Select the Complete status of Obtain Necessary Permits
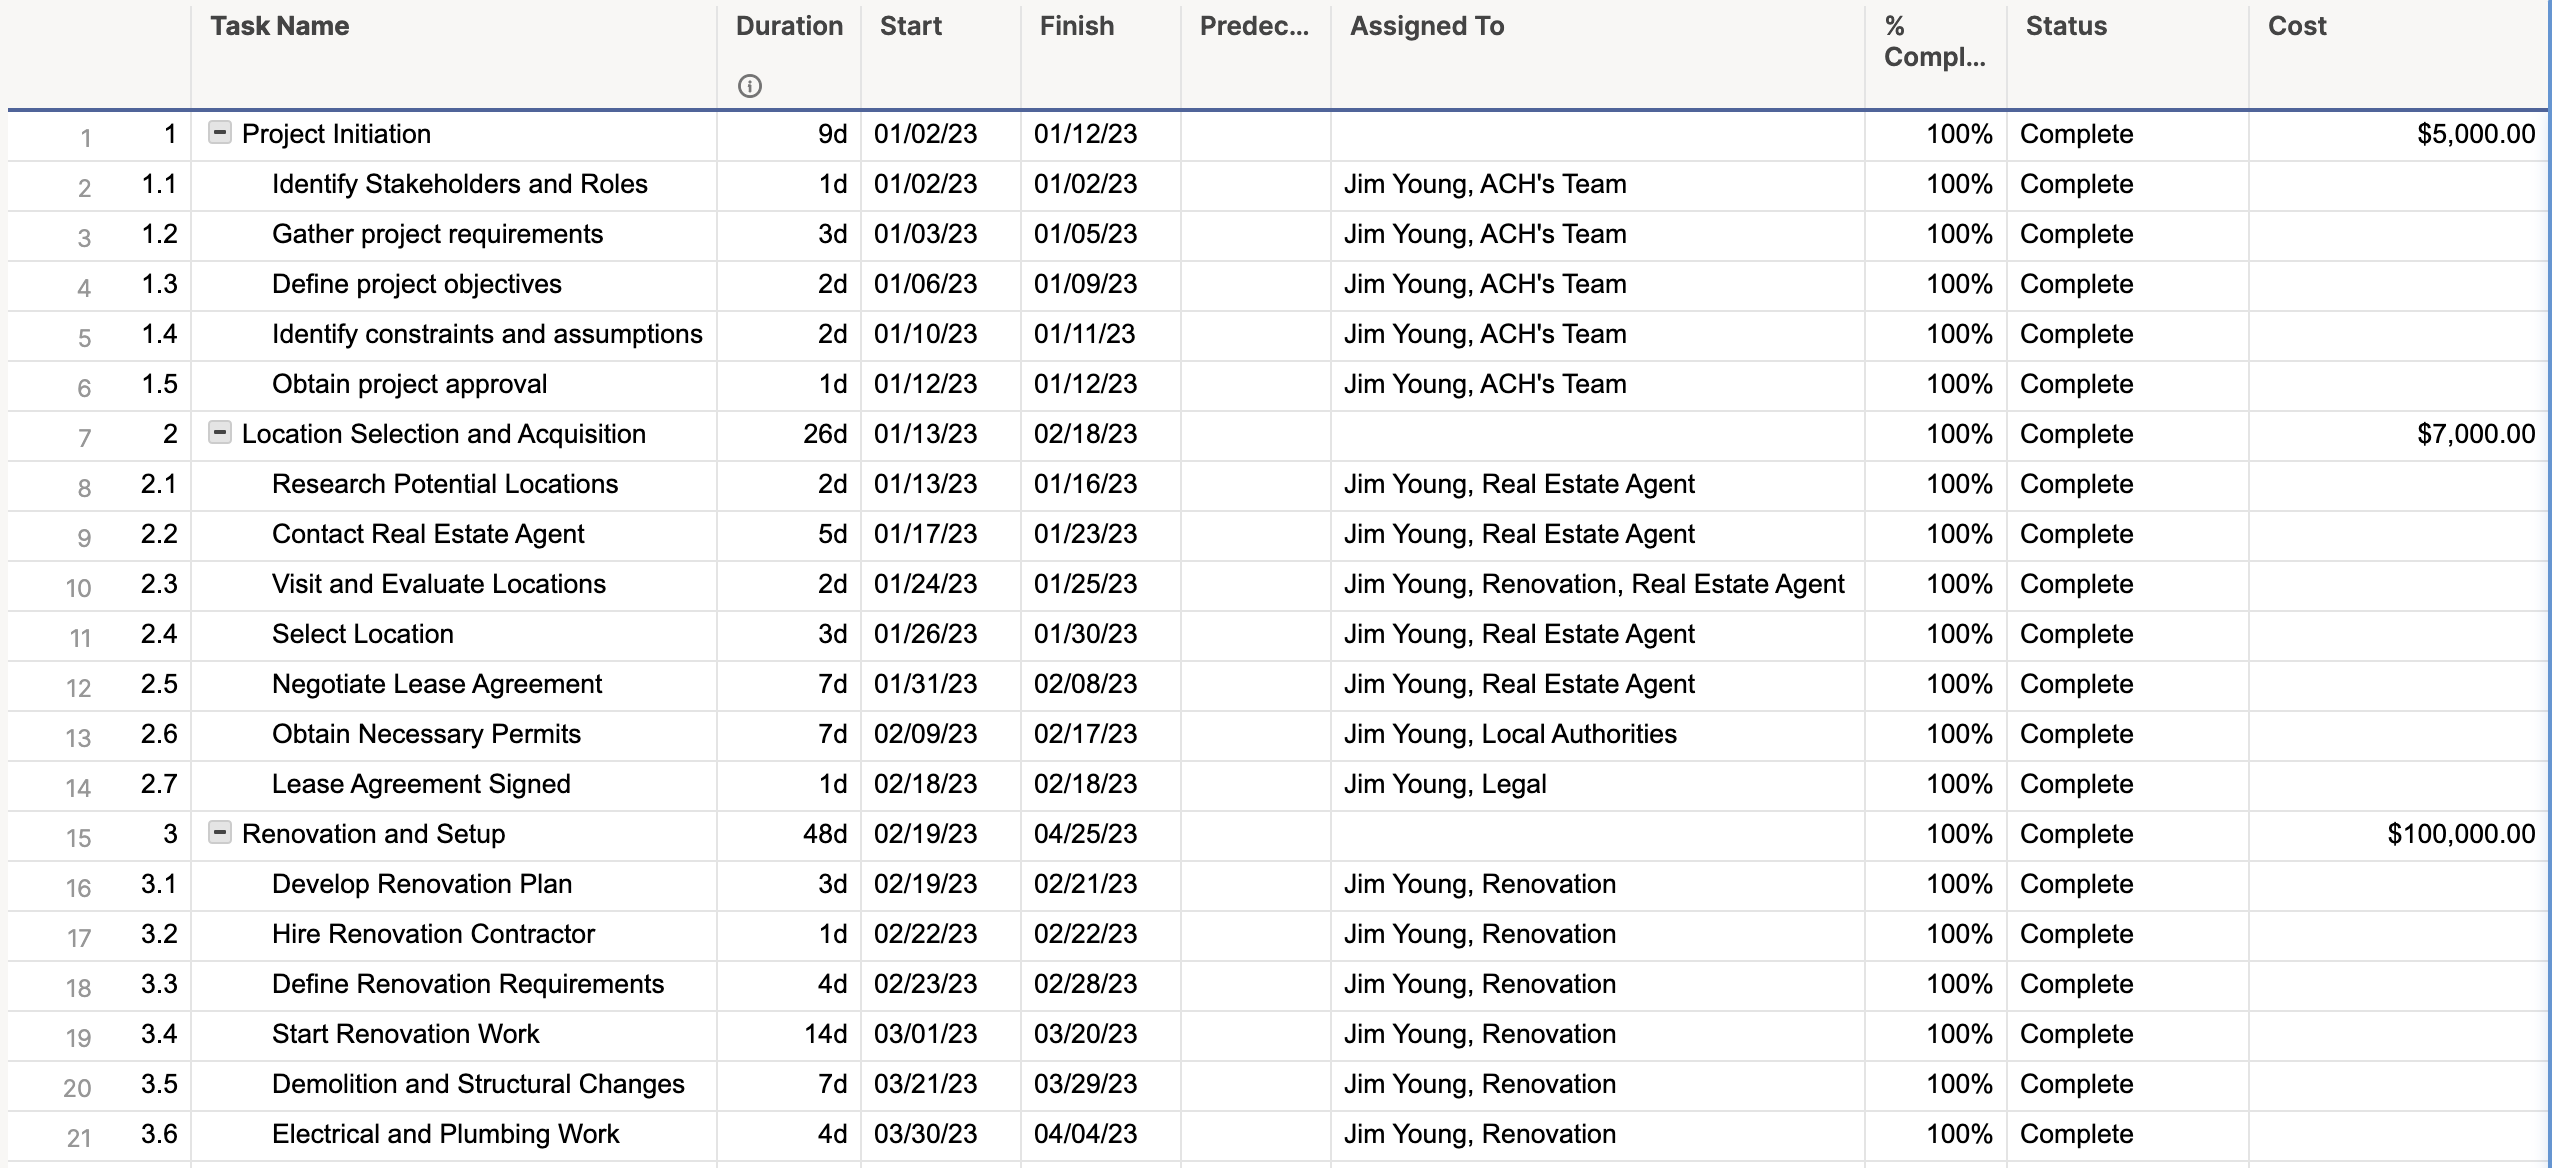The width and height of the screenshot is (2552, 1168). tap(2074, 733)
